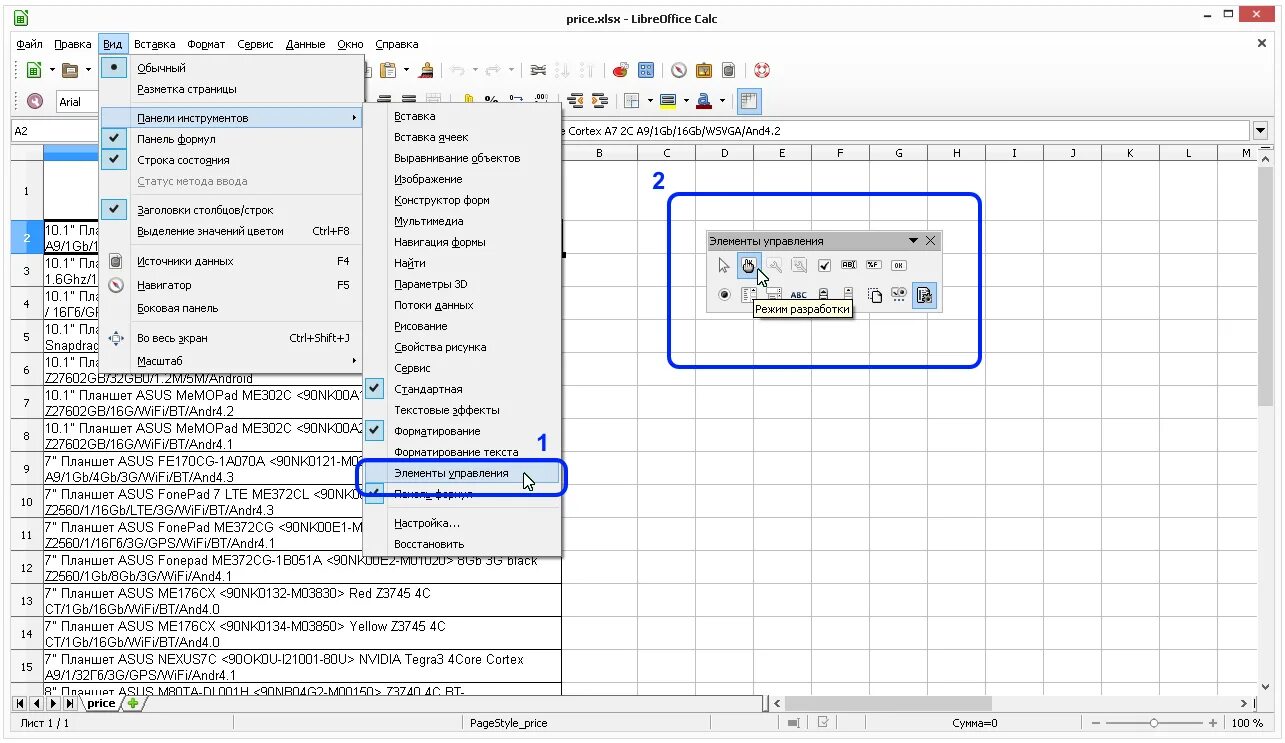Insert a formatted field form control
Image resolution: width=1285 pixels, height=743 pixels.
[x=874, y=265]
